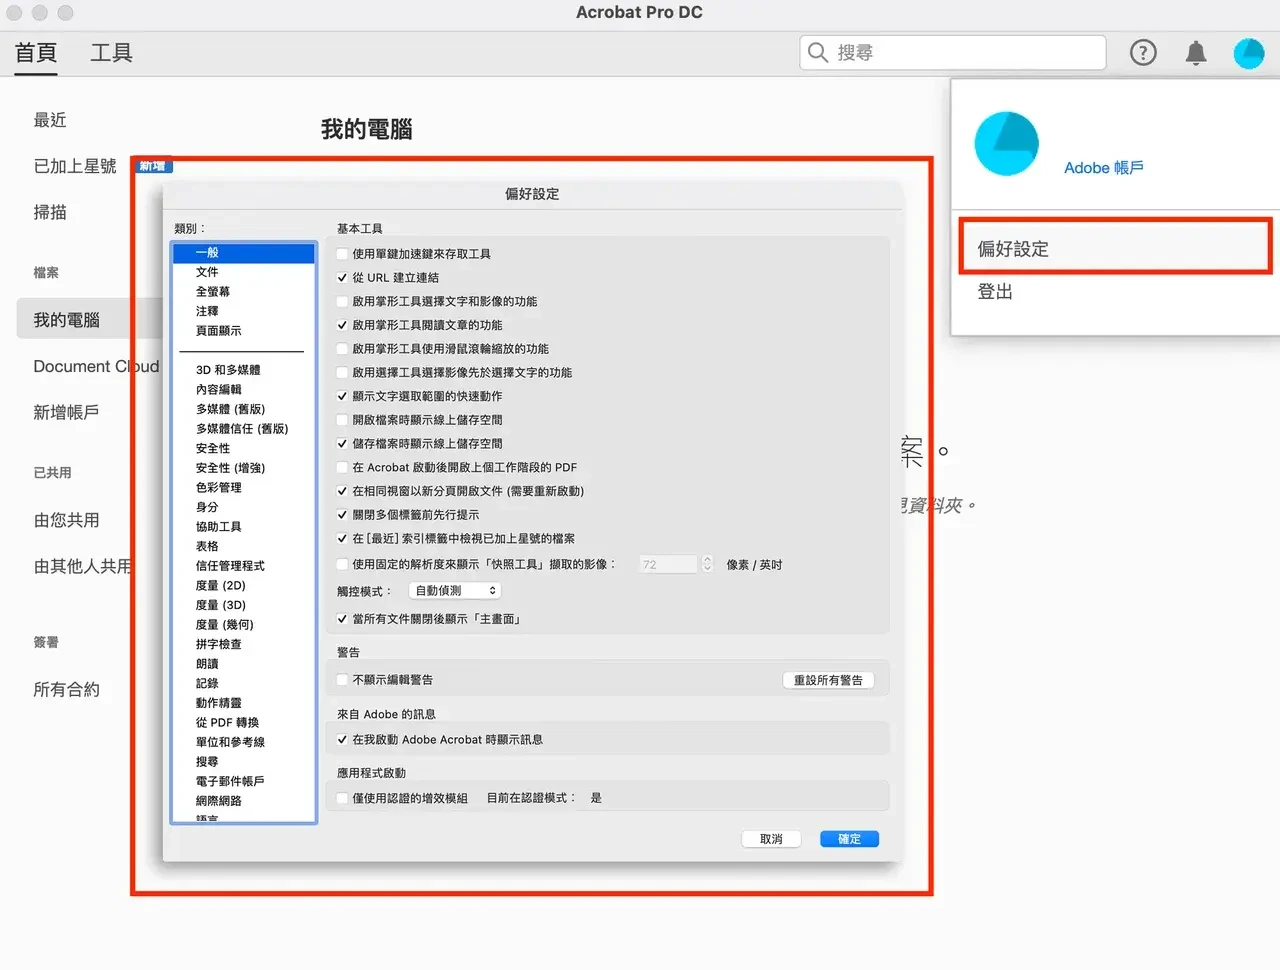Click the 確定 button
Viewport: 1280px width, 970px height.
[x=849, y=839]
